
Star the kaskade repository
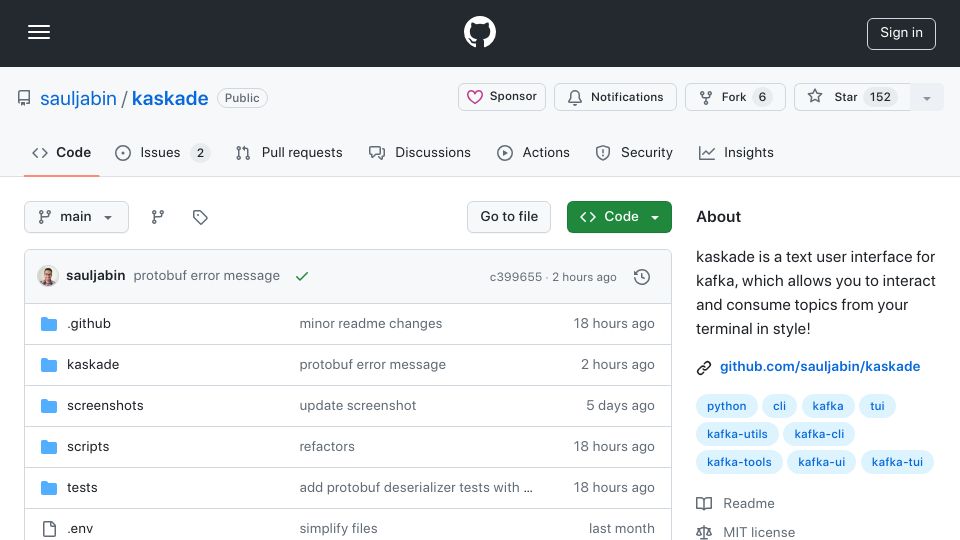pos(851,97)
